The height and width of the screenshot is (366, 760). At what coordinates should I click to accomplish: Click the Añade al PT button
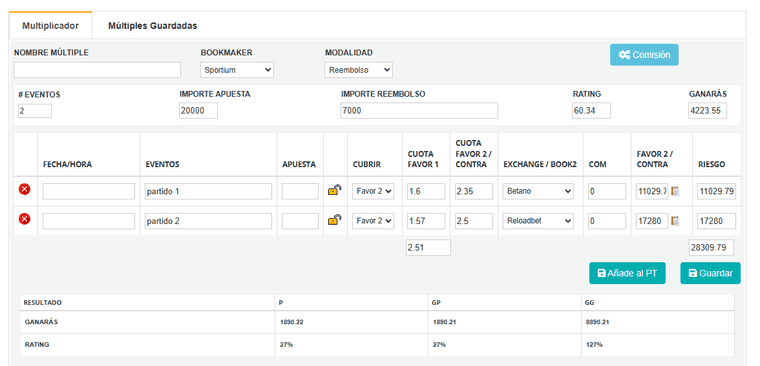627,273
